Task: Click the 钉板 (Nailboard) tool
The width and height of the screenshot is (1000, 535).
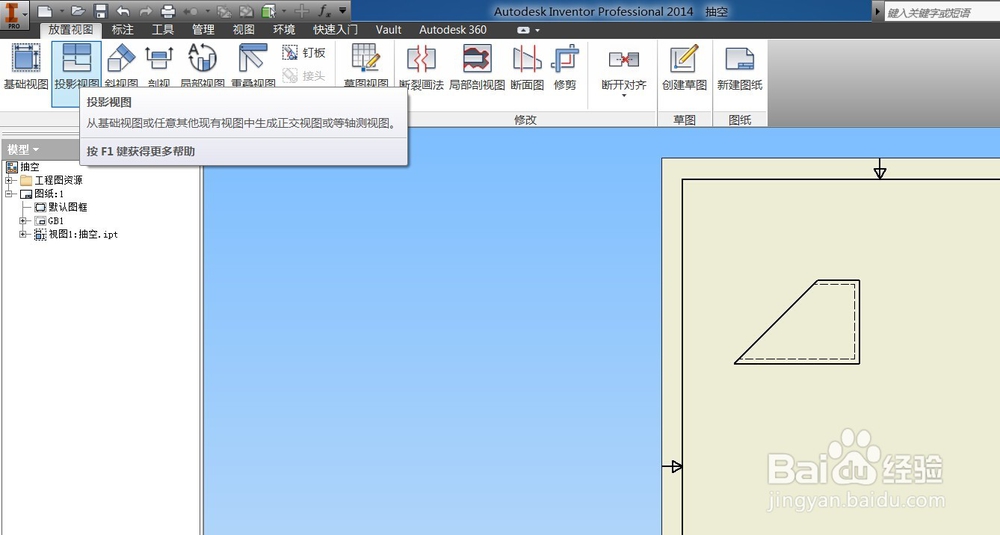Action: click(x=304, y=52)
